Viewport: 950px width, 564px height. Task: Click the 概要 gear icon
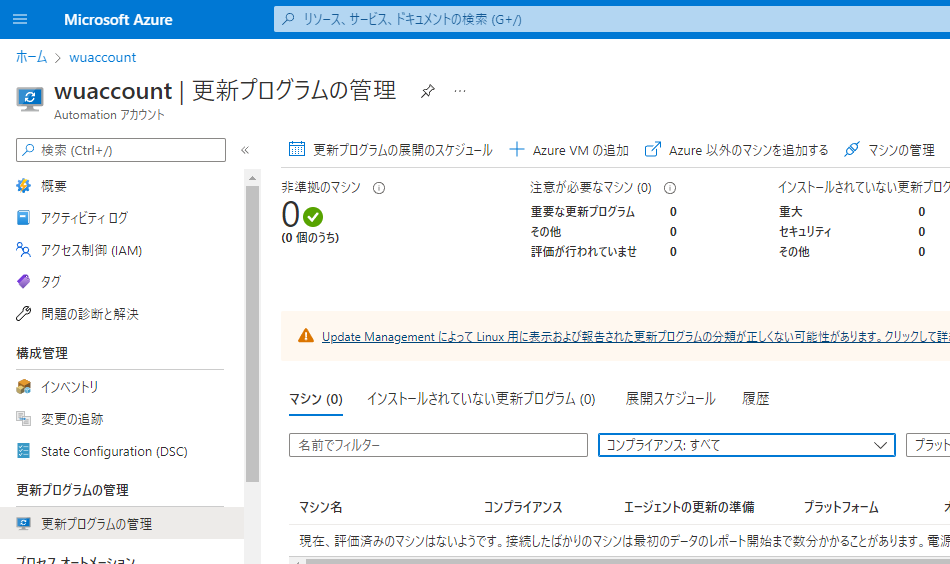click(x=24, y=186)
